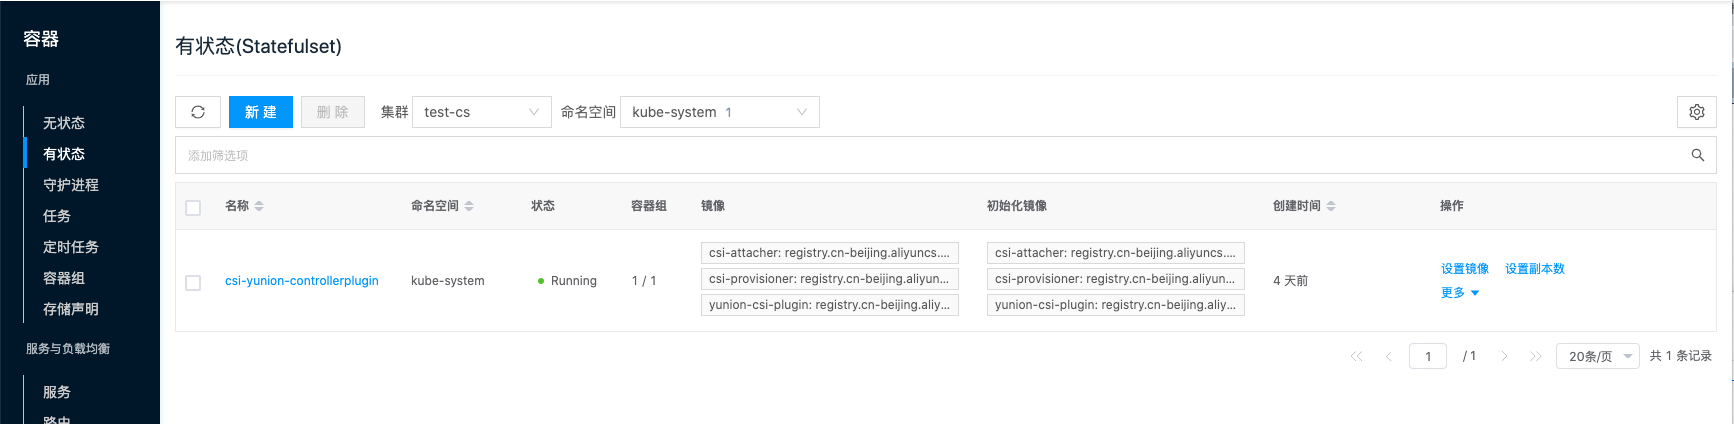The image size is (1734, 424).
Task: Expand the 更多 actions dropdown
Action: (x=1459, y=293)
